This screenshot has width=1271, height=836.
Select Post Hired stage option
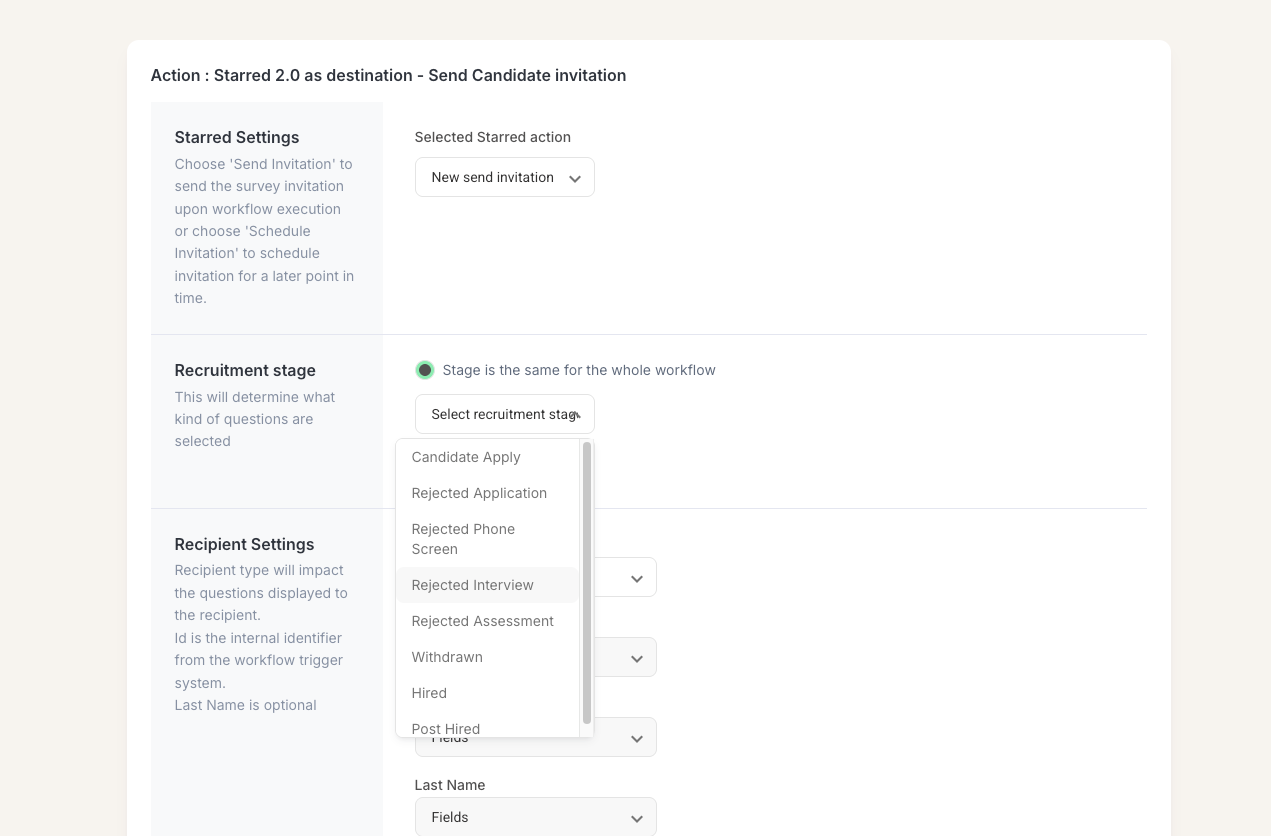tap(487, 727)
